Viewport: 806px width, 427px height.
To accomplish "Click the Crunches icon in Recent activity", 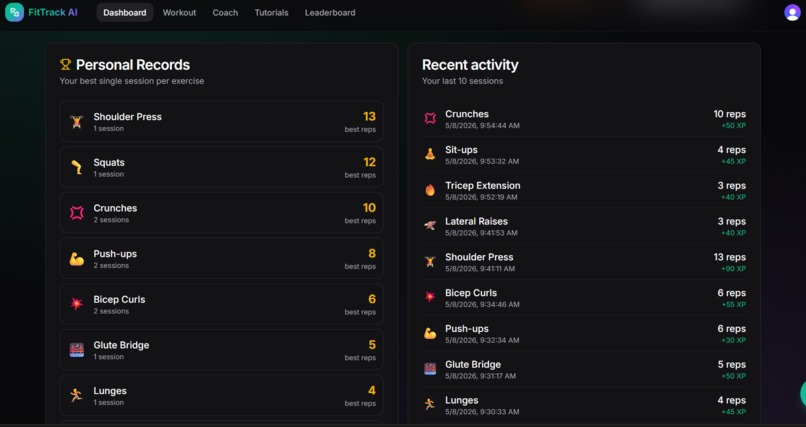I will coord(430,119).
